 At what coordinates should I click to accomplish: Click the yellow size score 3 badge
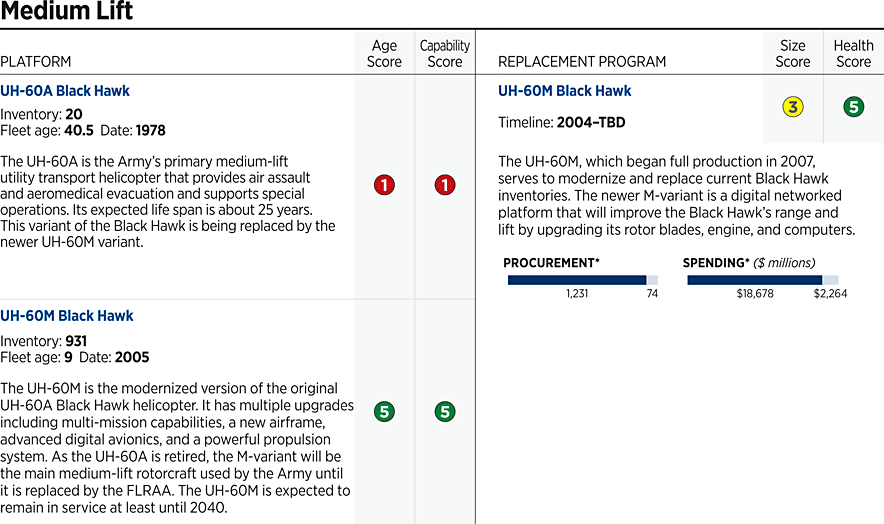[x=793, y=107]
